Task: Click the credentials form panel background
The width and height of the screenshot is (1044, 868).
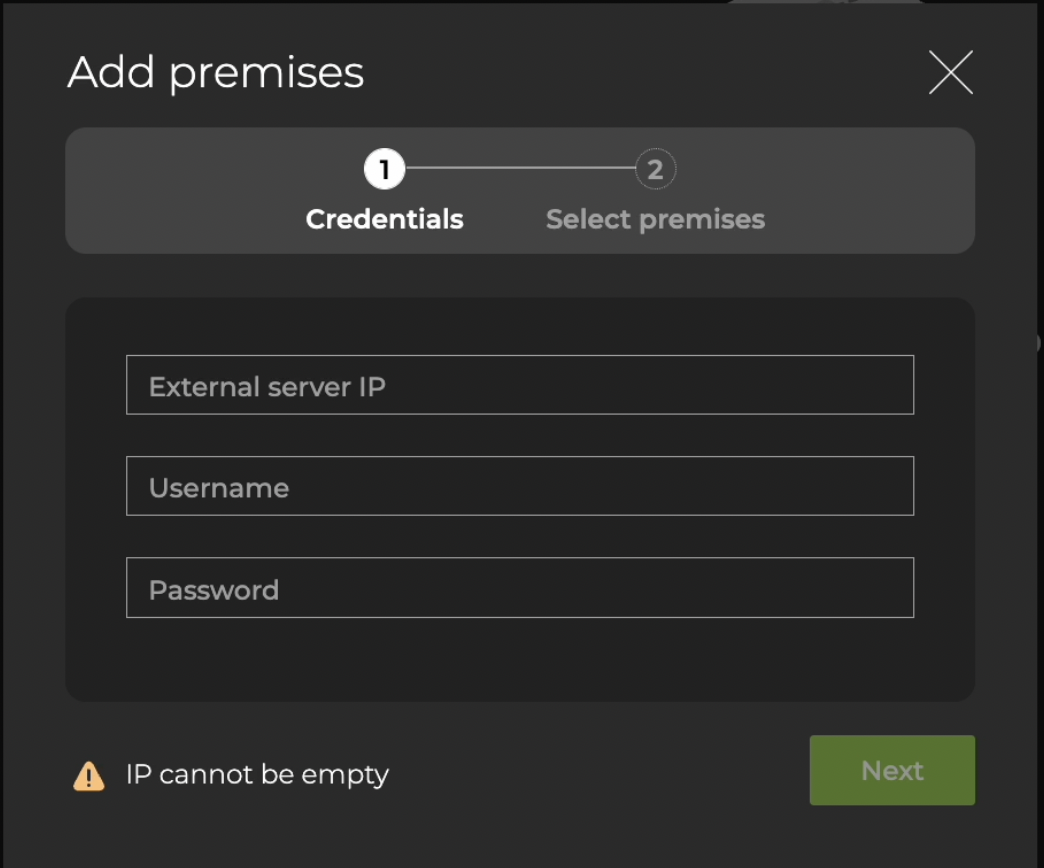Action: click(x=520, y=660)
